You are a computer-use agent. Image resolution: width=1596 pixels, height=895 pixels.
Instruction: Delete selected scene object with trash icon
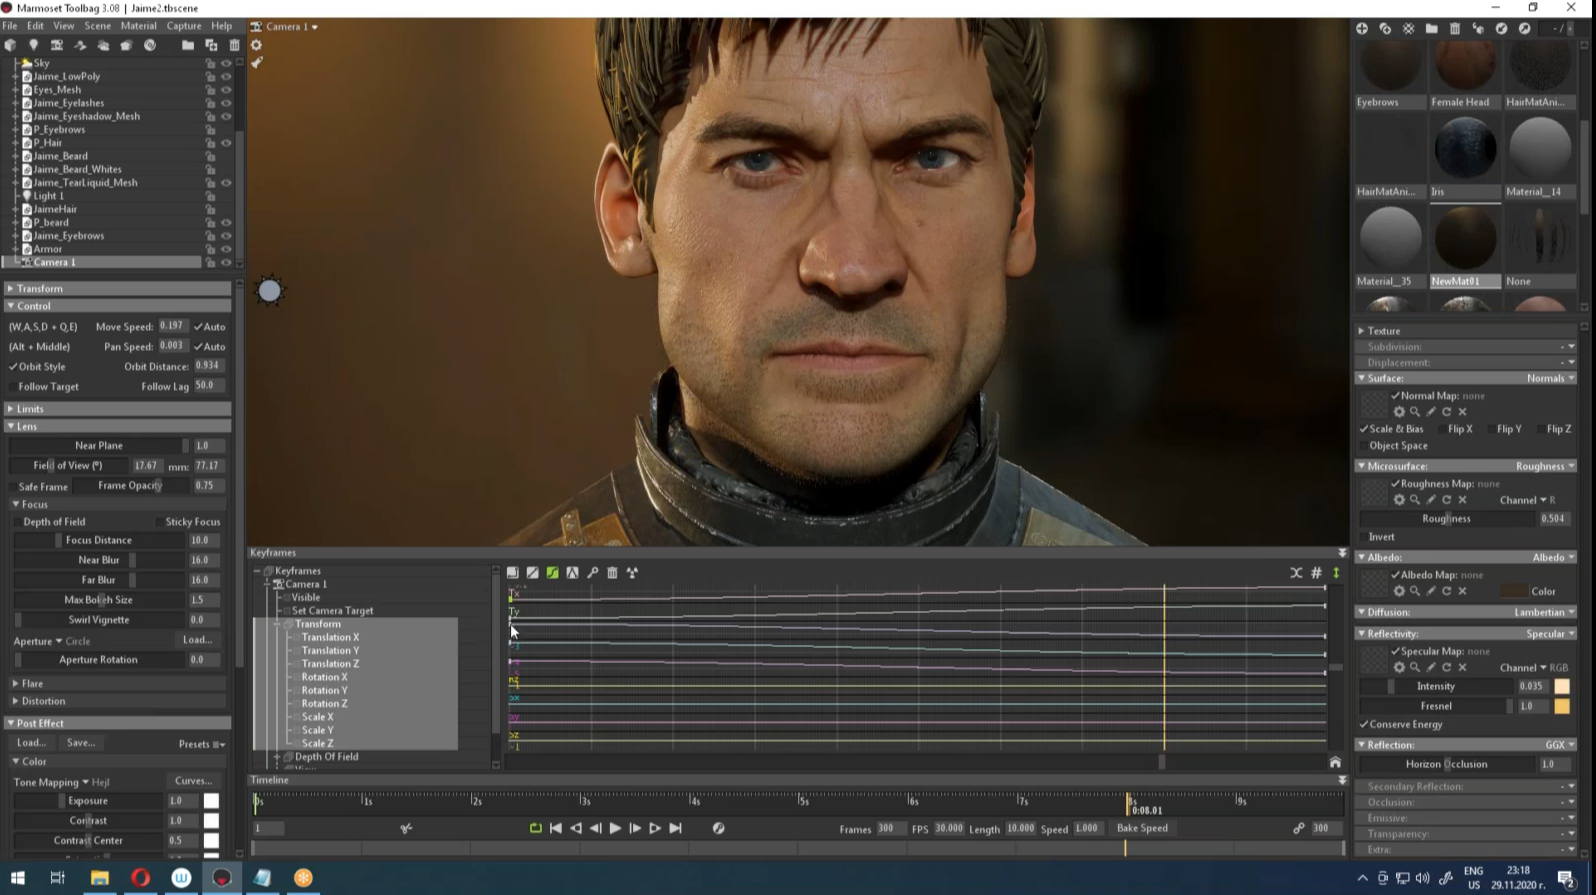point(235,45)
